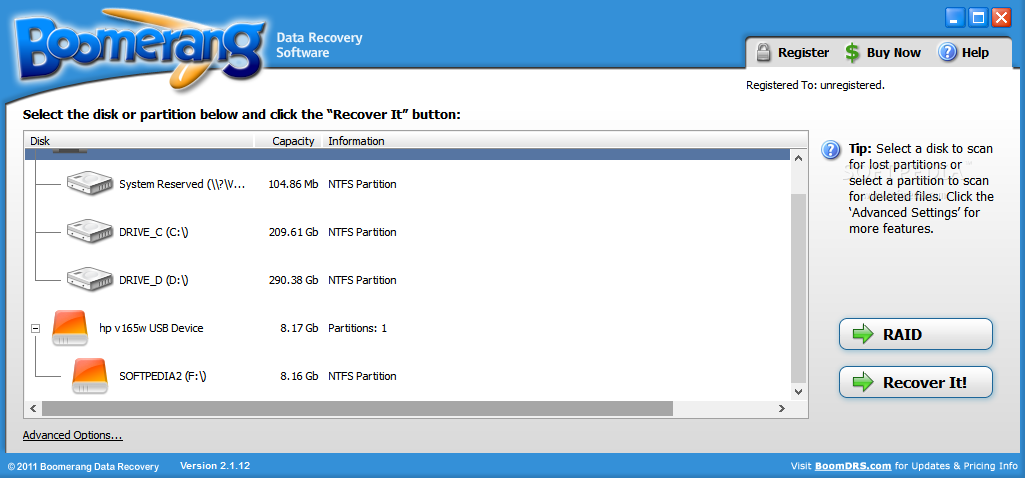Click the blue question mark Help icon
Image resolution: width=1025 pixels, height=478 pixels.
[947, 52]
